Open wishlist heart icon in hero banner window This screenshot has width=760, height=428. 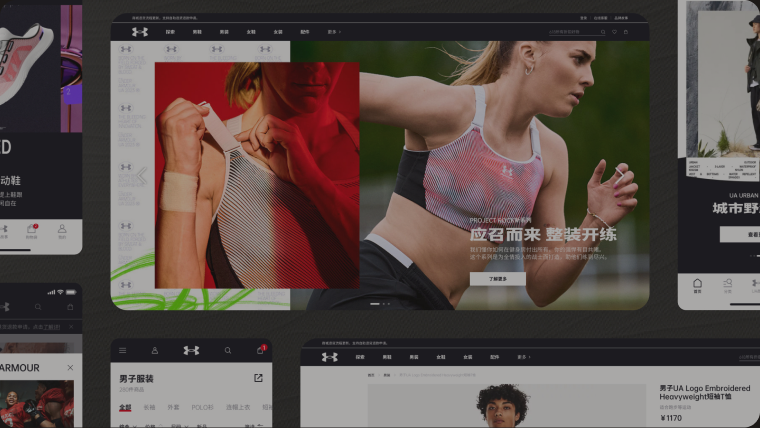point(614,32)
